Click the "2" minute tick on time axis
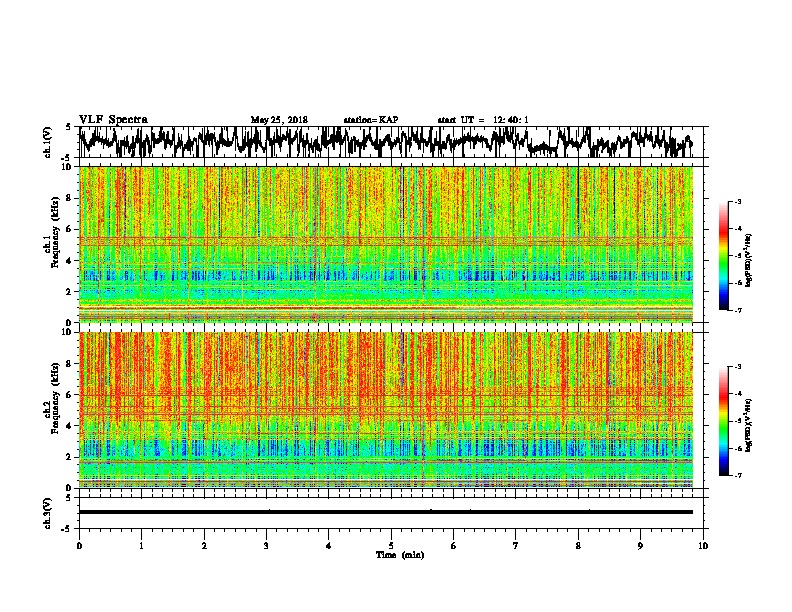The image size is (792, 612). click(x=204, y=546)
